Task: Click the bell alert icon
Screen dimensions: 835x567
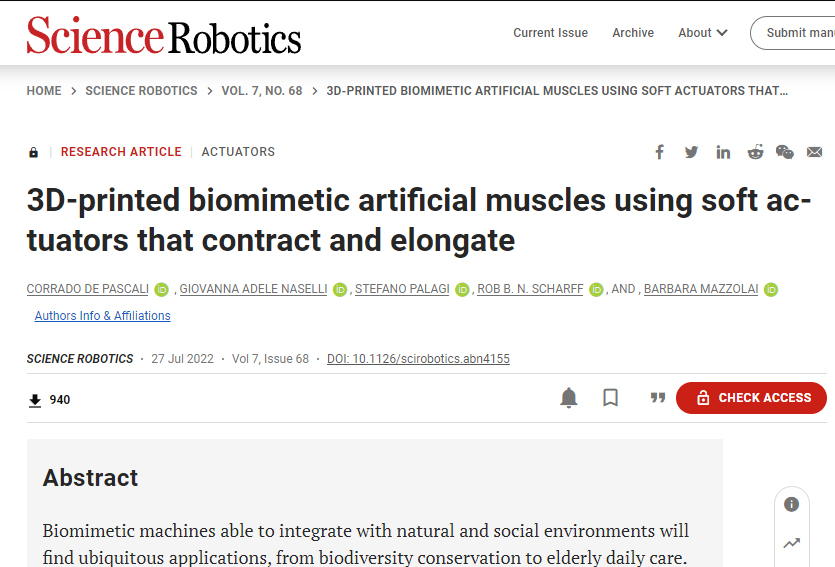Action: tap(569, 398)
